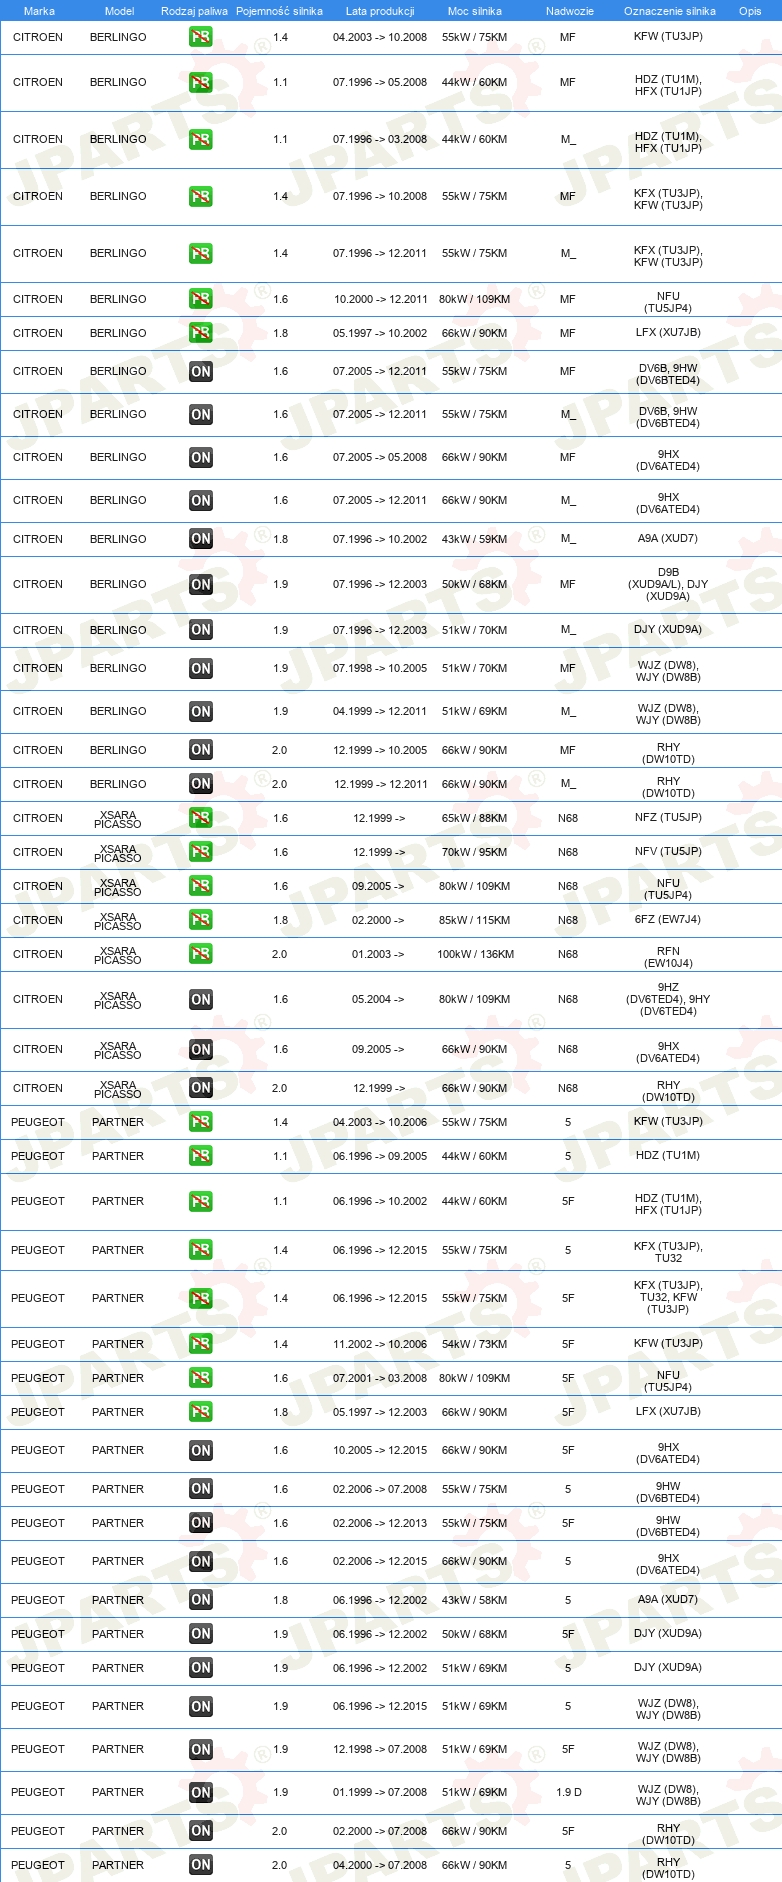Select the ON icon in the Xsara Picasso 05.2004 row
Image resolution: width=782 pixels, height=1882 pixels.
point(201,1000)
